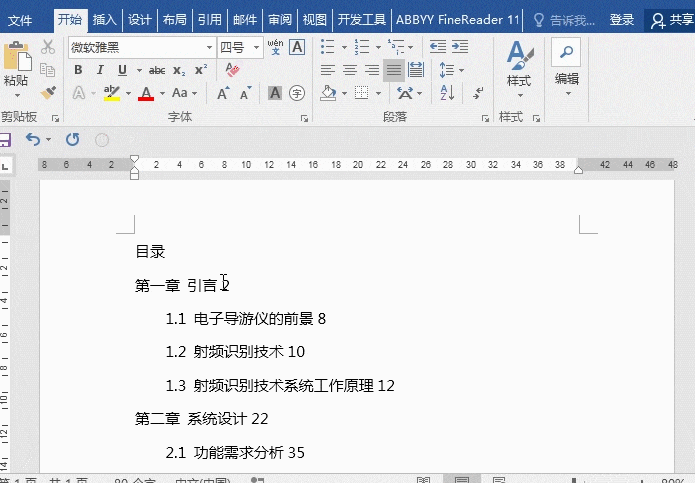Switch to the 布局 tab
Image resolution: width=695 pixels, height=483 pixels.
click(x=174, y=20)
